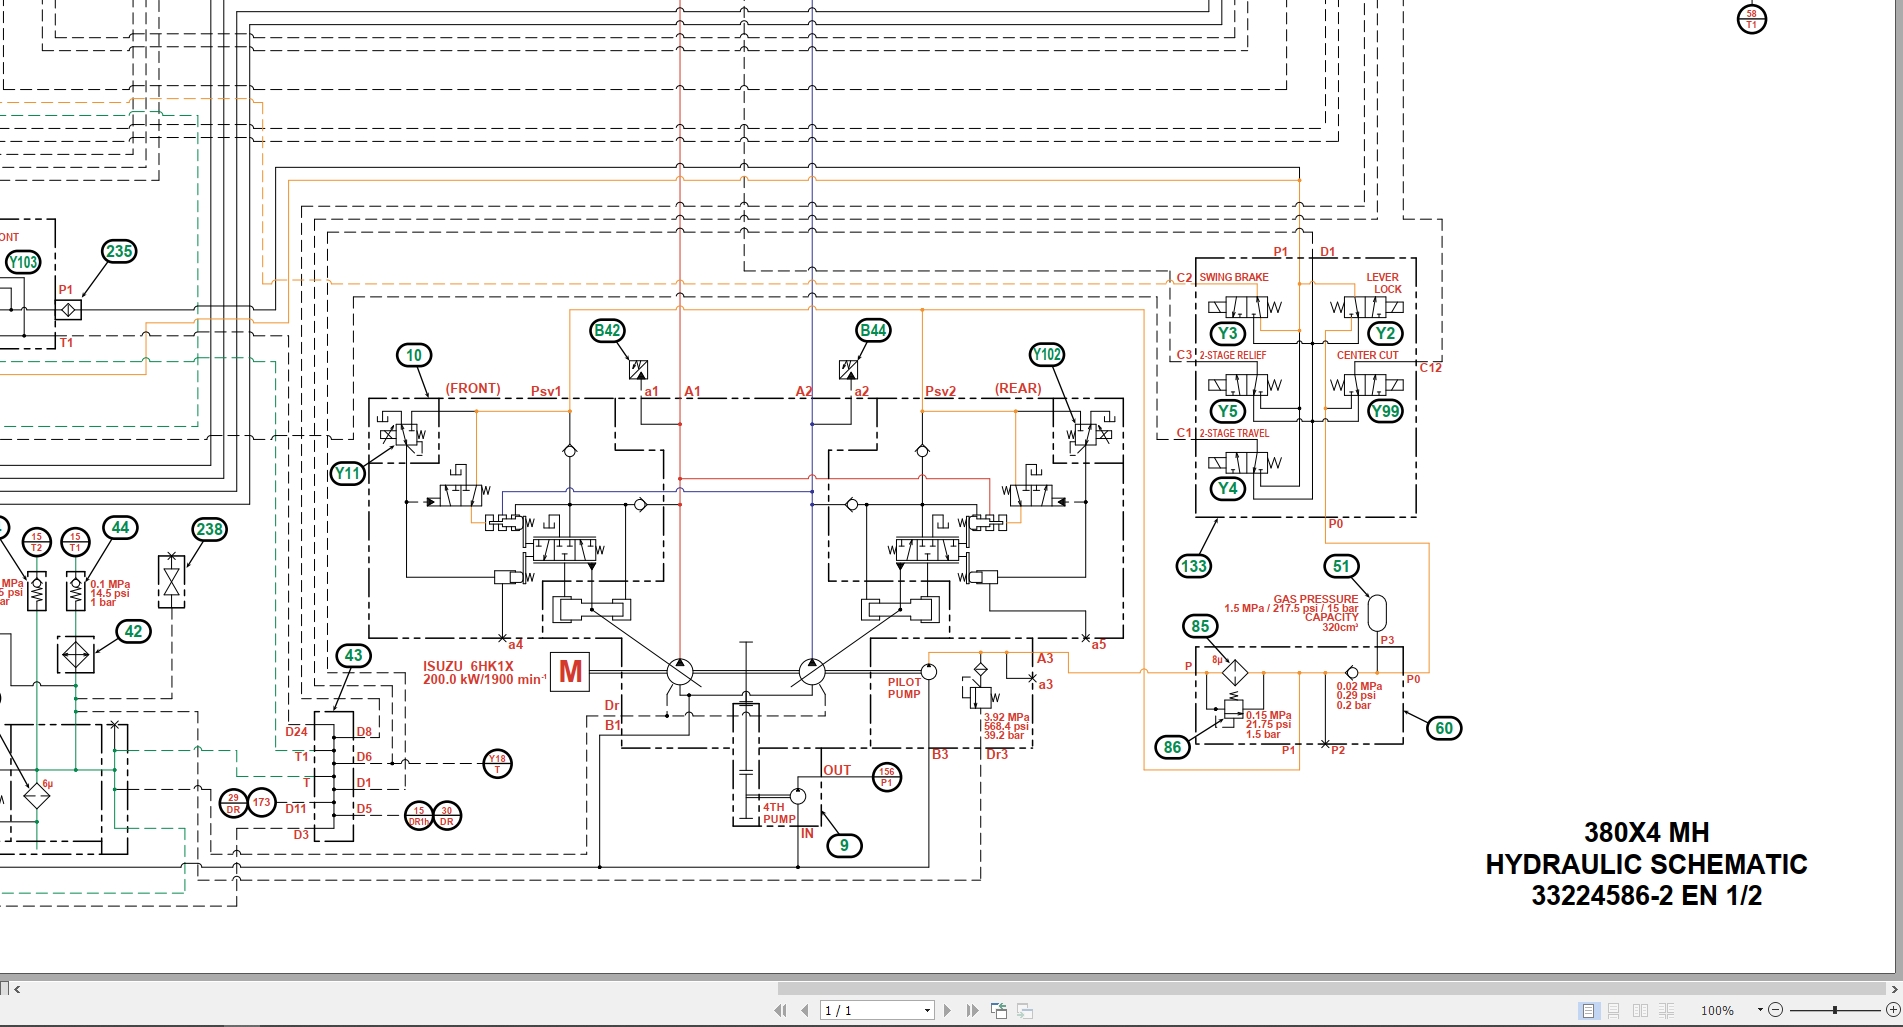
Task: Click the page number input field
Action: pos(870,1010)
